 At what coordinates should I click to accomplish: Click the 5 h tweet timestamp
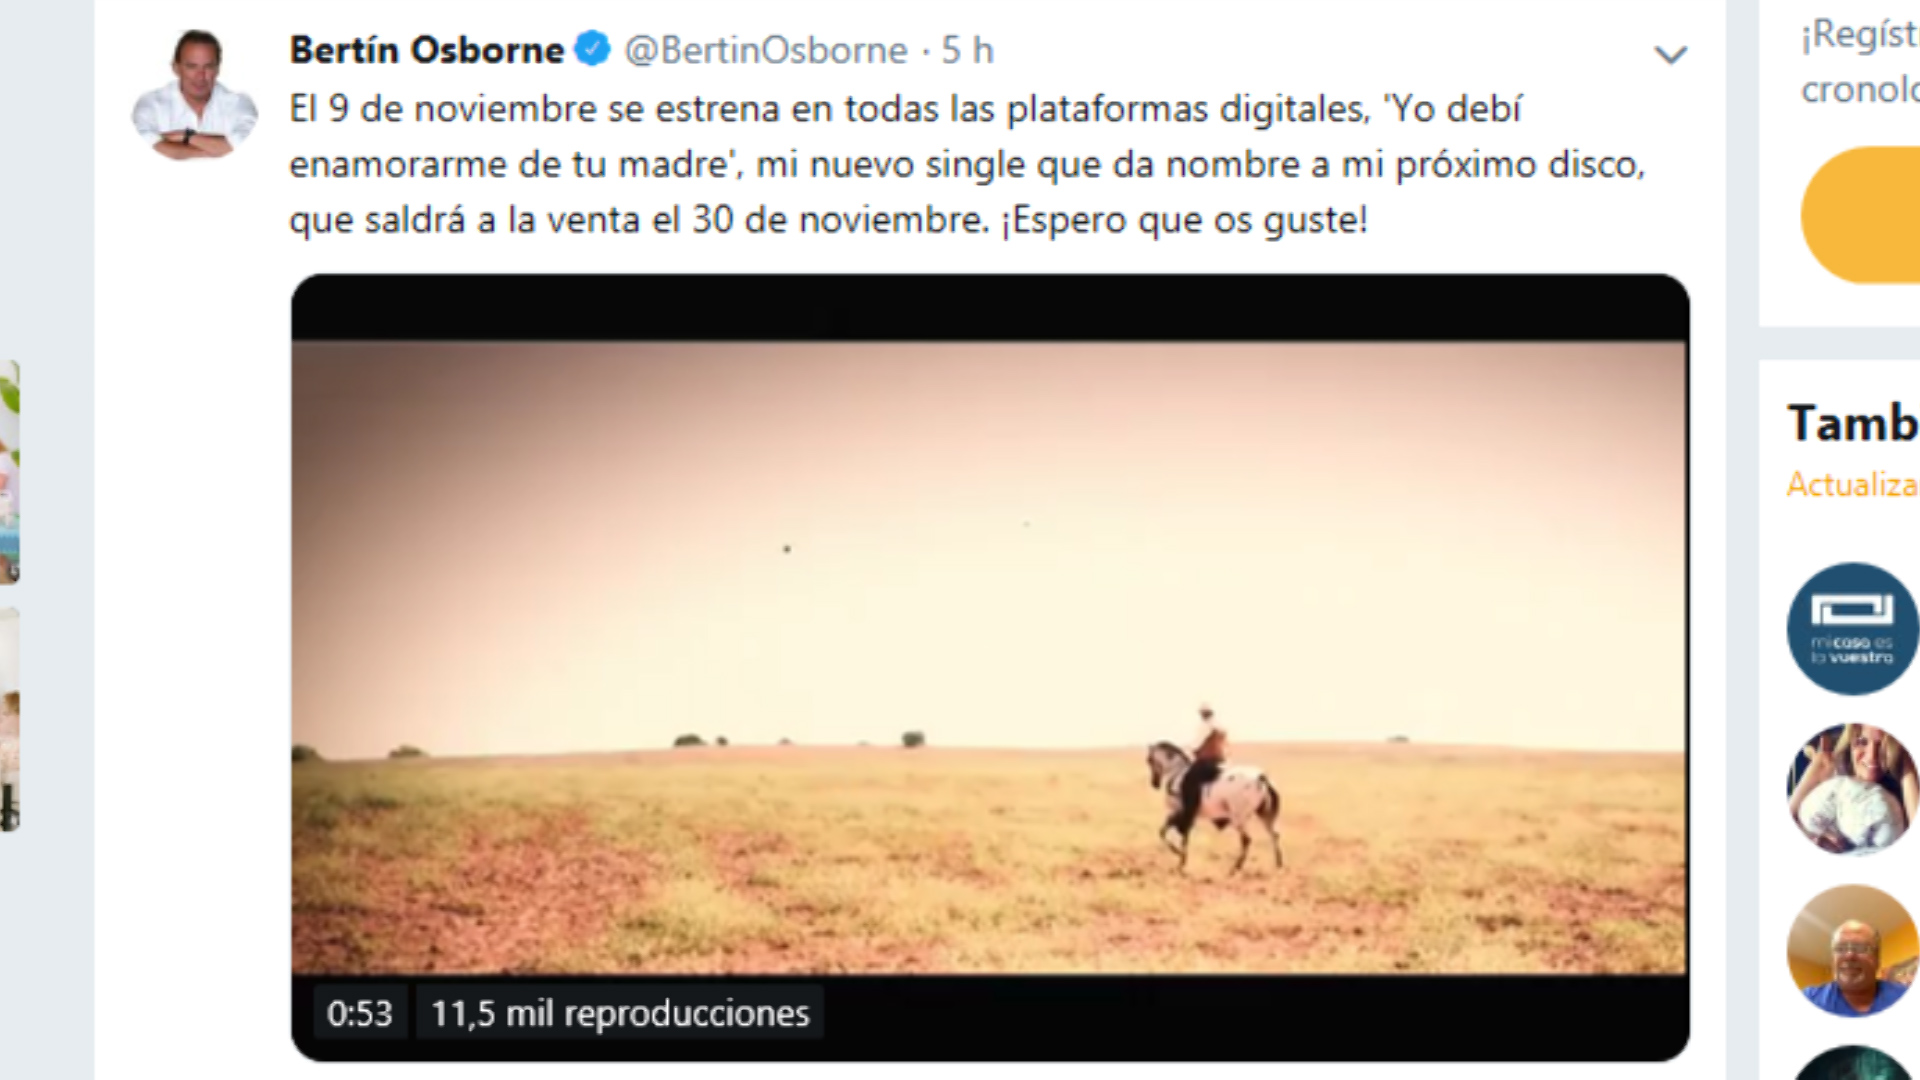coord(967,50)
